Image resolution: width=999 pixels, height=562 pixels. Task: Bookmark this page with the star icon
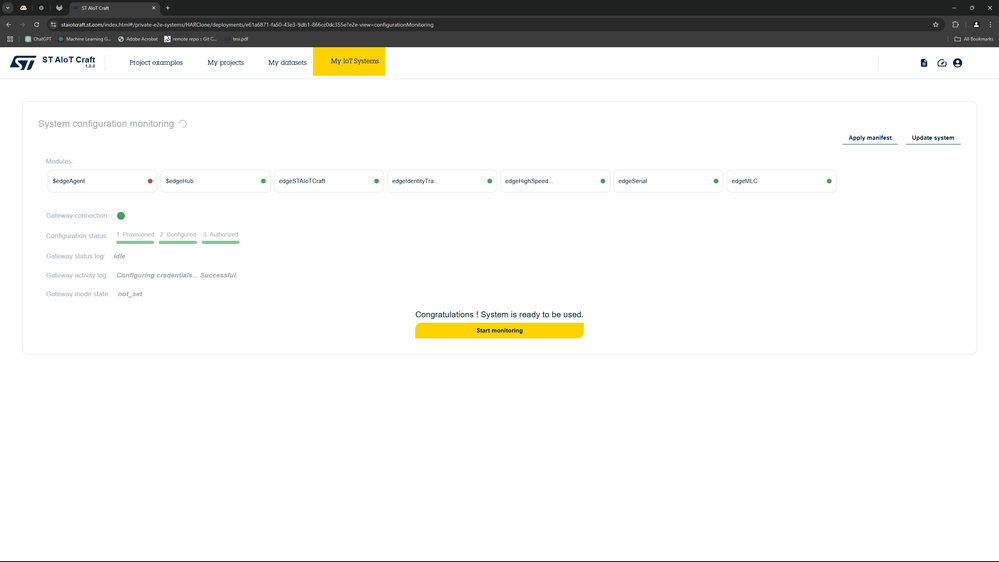click(936, 25)
